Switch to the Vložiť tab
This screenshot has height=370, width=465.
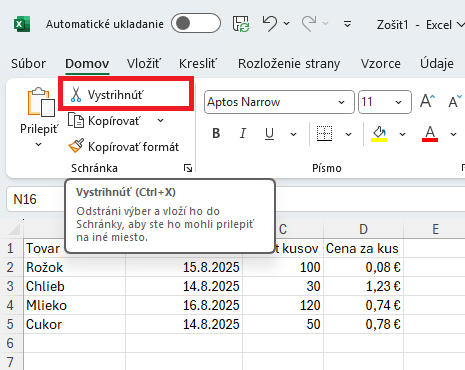coord(144,63)
